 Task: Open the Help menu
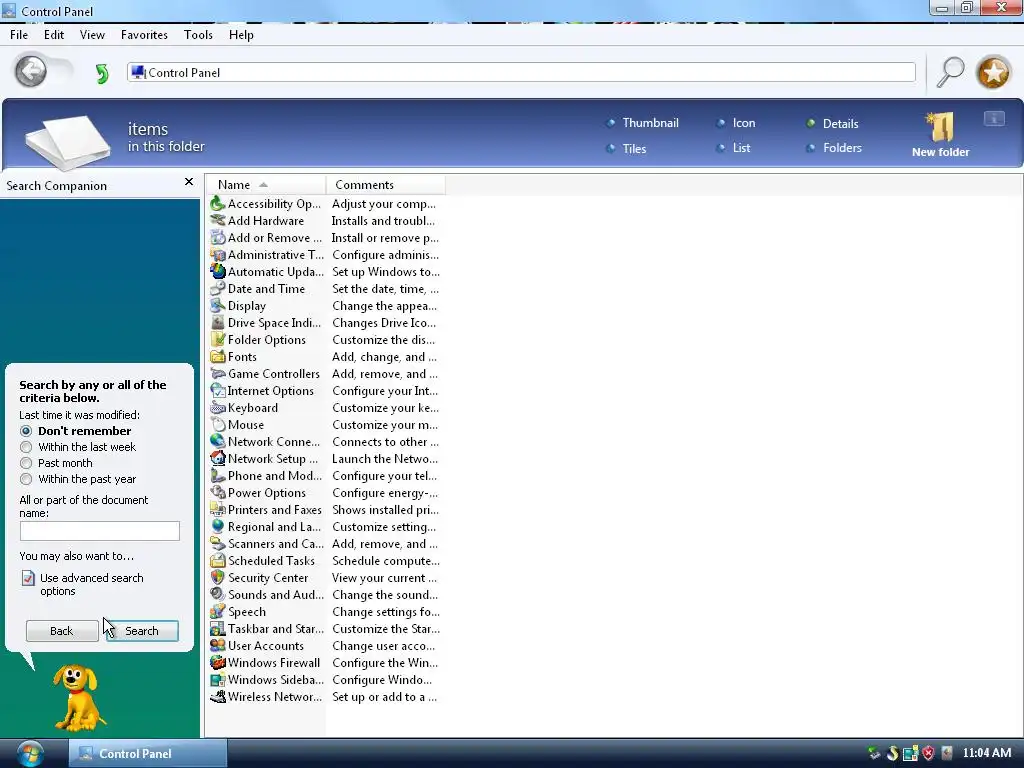pos(241,35)
